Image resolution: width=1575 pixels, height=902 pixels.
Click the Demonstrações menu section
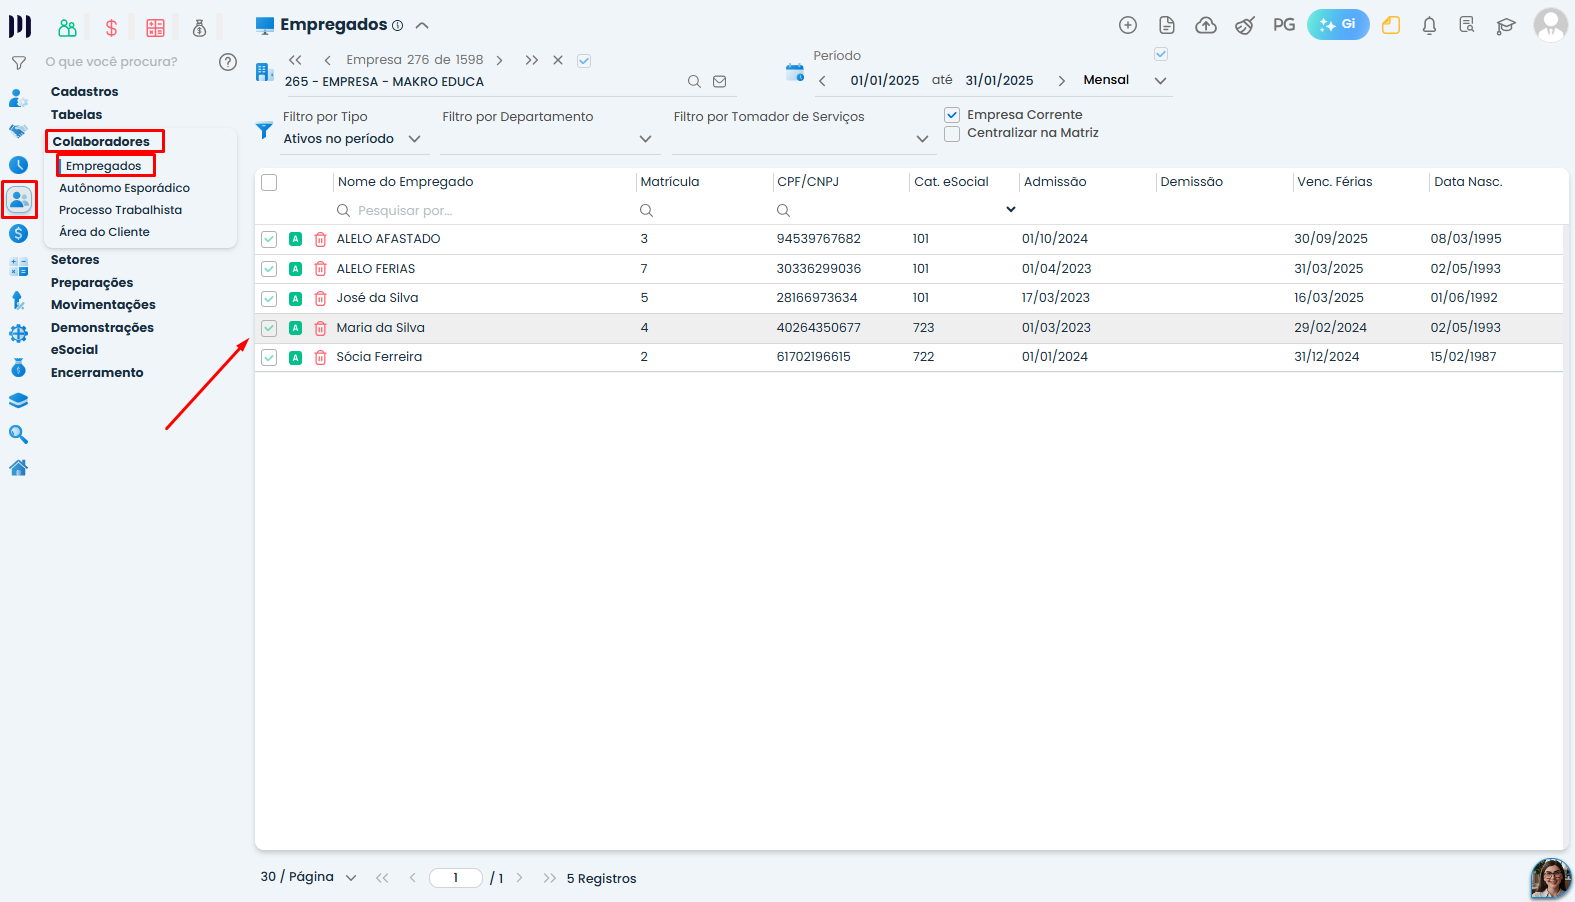coord(102,328)
